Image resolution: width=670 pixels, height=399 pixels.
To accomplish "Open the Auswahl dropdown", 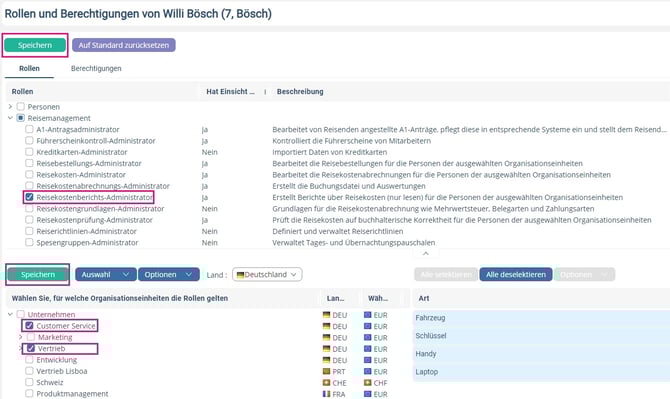I will [x=106, y=275].
